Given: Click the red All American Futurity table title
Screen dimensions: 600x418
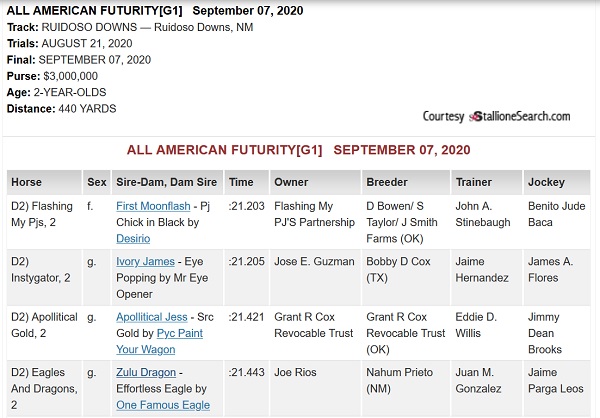Looking at the screenshot, I should click(298, 150).
